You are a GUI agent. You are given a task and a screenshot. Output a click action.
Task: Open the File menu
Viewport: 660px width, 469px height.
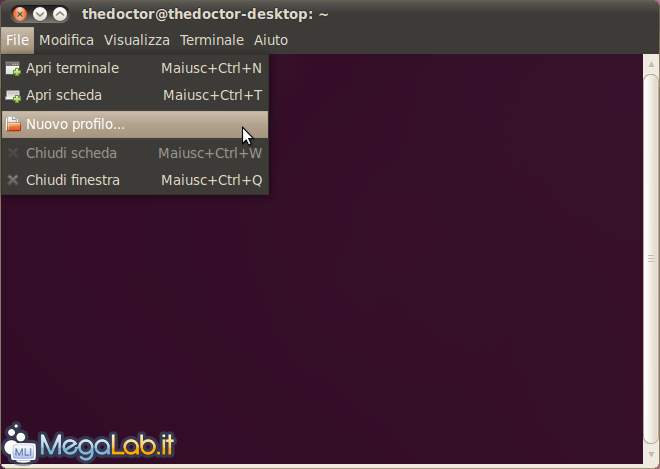pyautogui.click(x=17, y=40)
